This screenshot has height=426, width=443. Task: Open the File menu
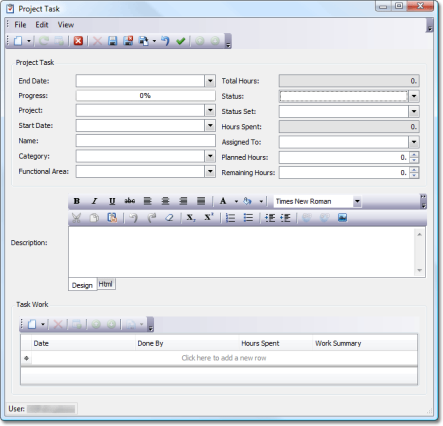click(20, 25)
